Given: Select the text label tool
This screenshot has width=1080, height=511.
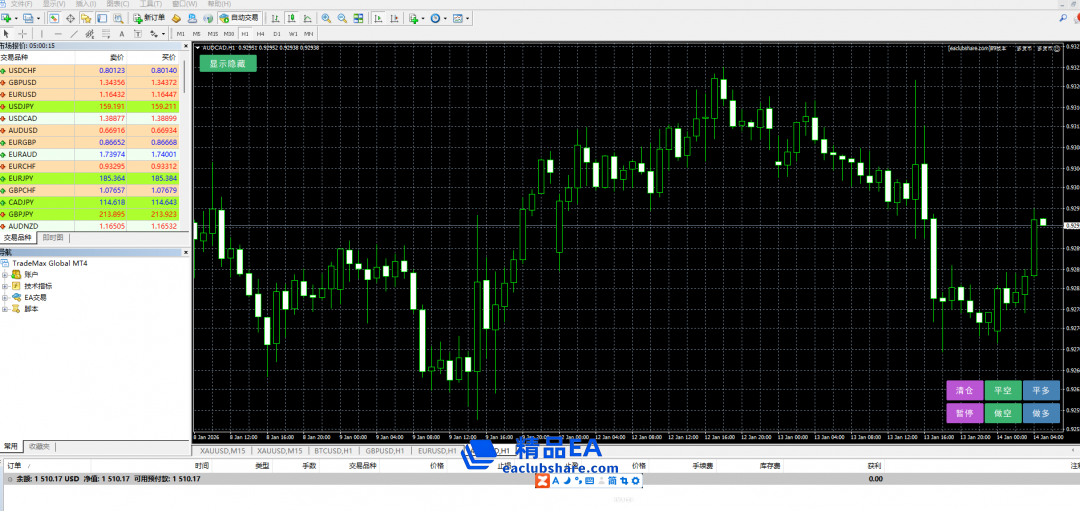Looking at the screenshot, I should [x=138, y=34].
